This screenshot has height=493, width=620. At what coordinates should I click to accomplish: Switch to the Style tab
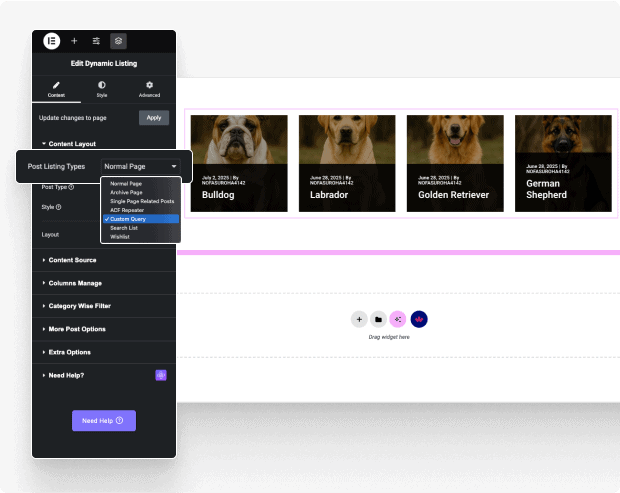[x=102, y=89]
